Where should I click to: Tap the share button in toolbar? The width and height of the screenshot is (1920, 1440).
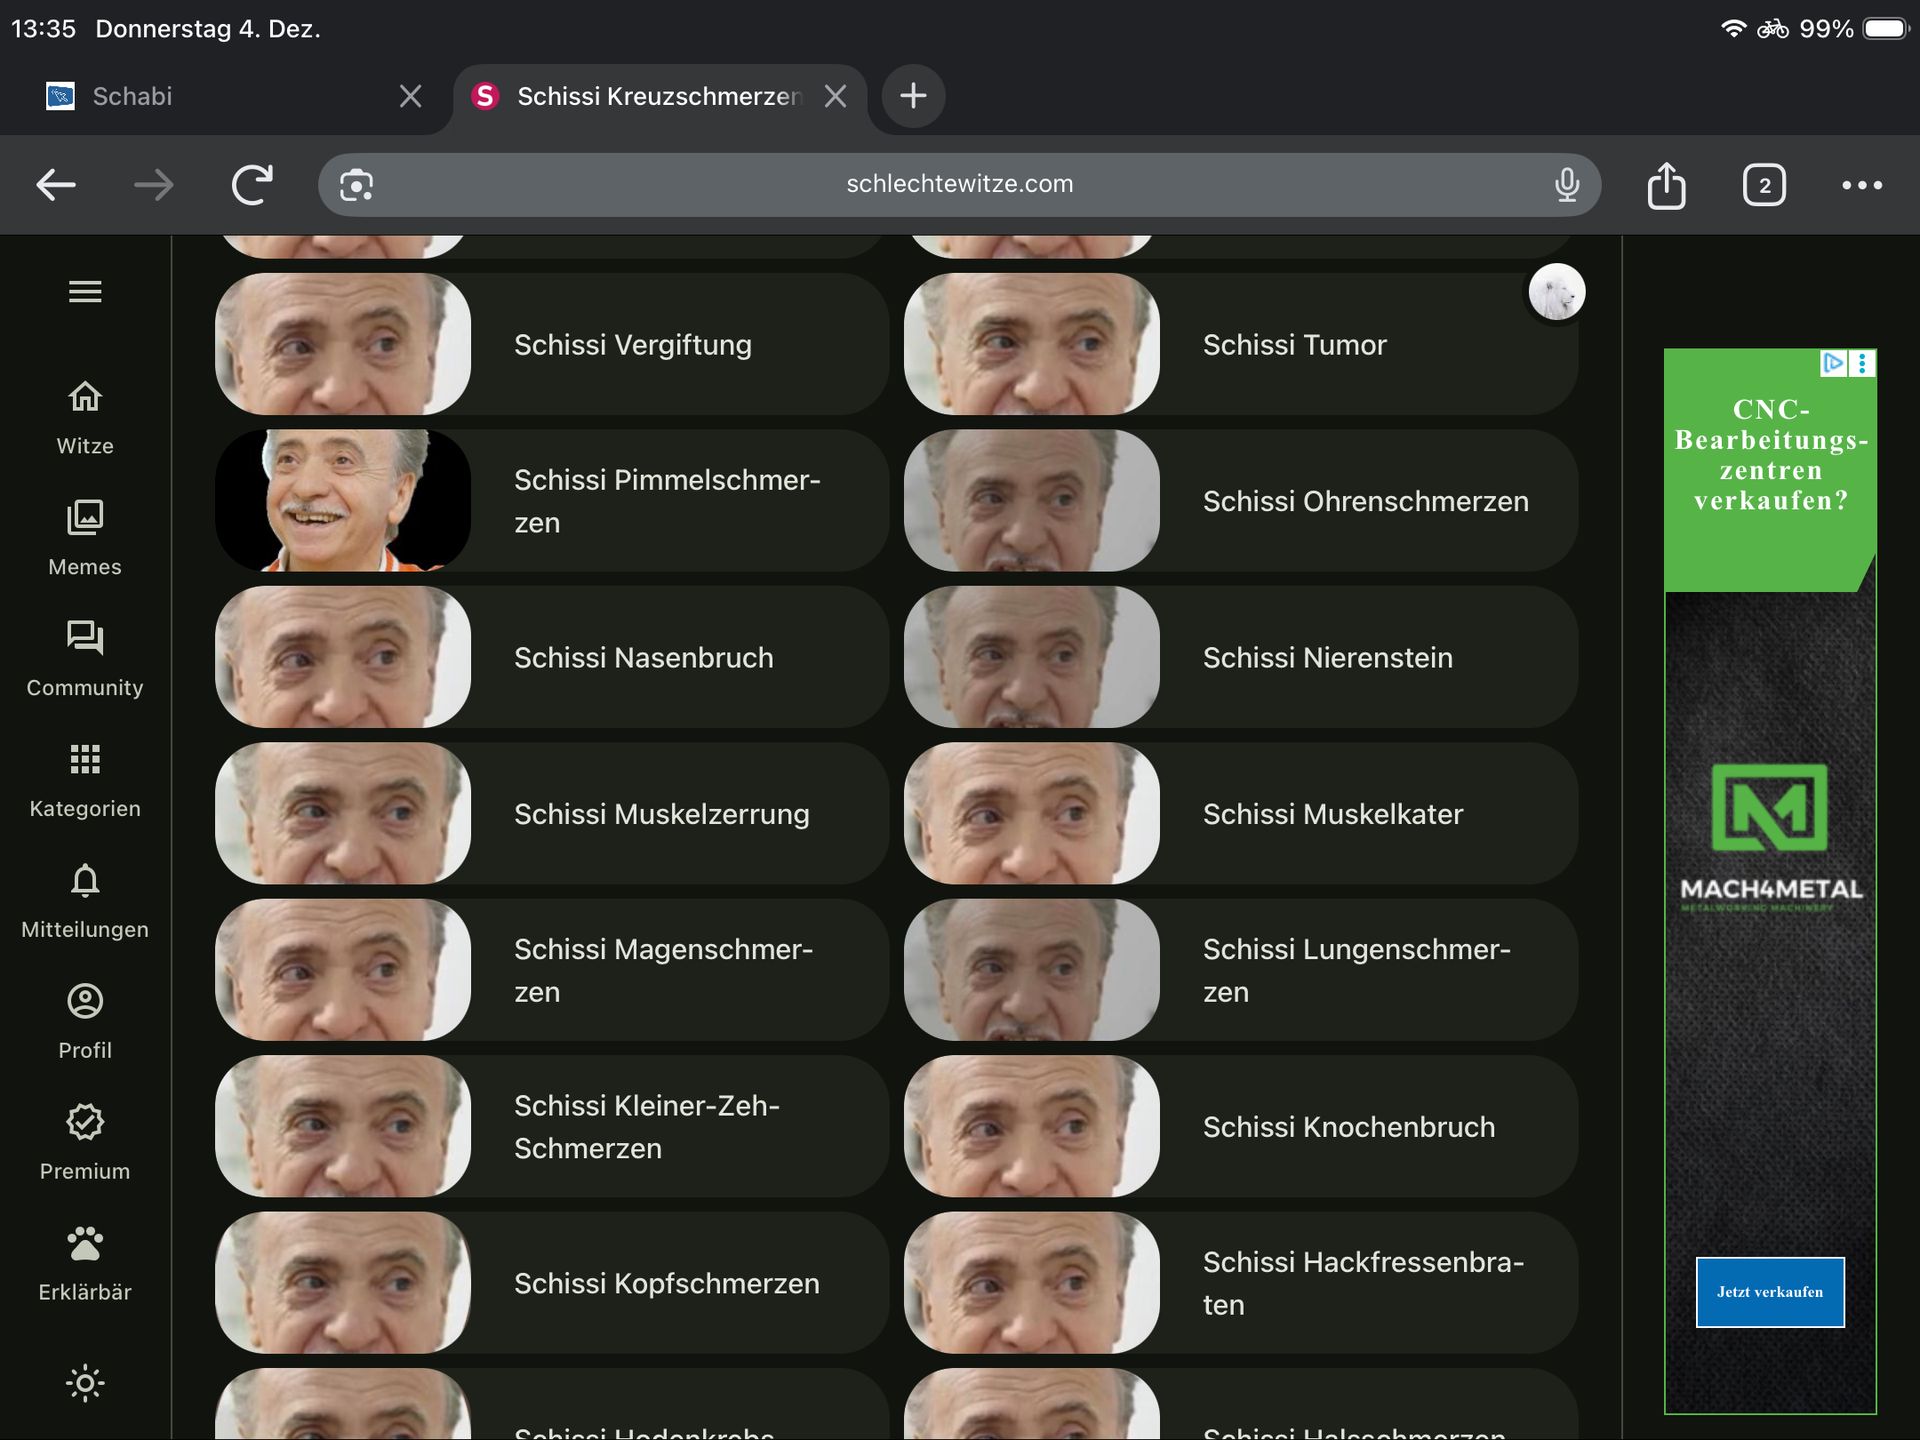point(1666,185)
